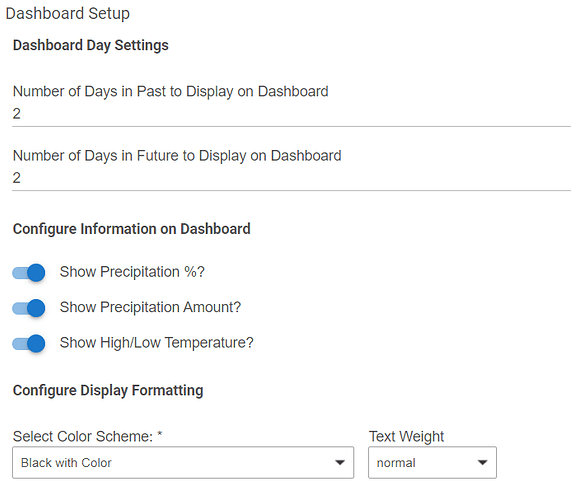Click the Dashboard Day Settings heading
This screenshot has width=571, height=500.
point(91,46)
